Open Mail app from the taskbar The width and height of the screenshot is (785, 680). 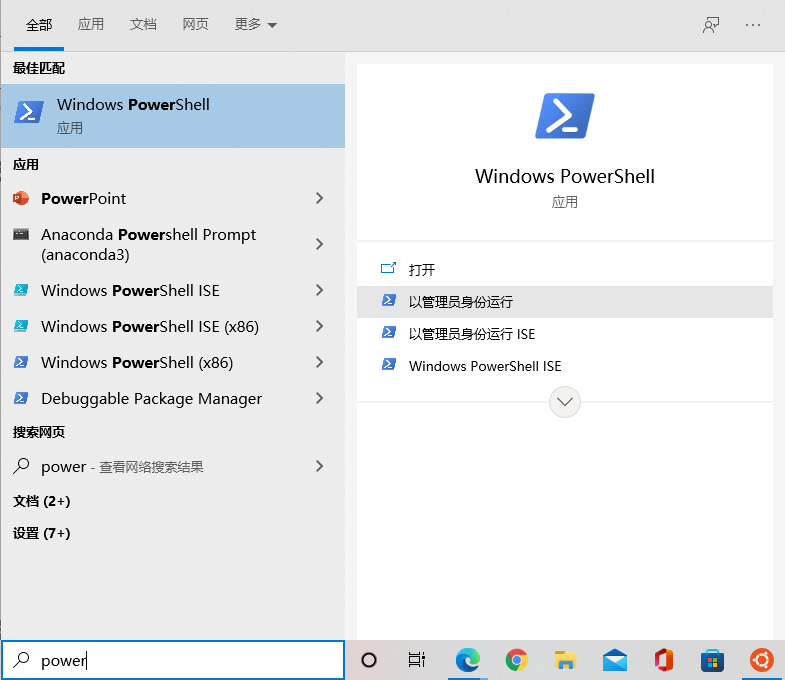(x=615, y=660)
